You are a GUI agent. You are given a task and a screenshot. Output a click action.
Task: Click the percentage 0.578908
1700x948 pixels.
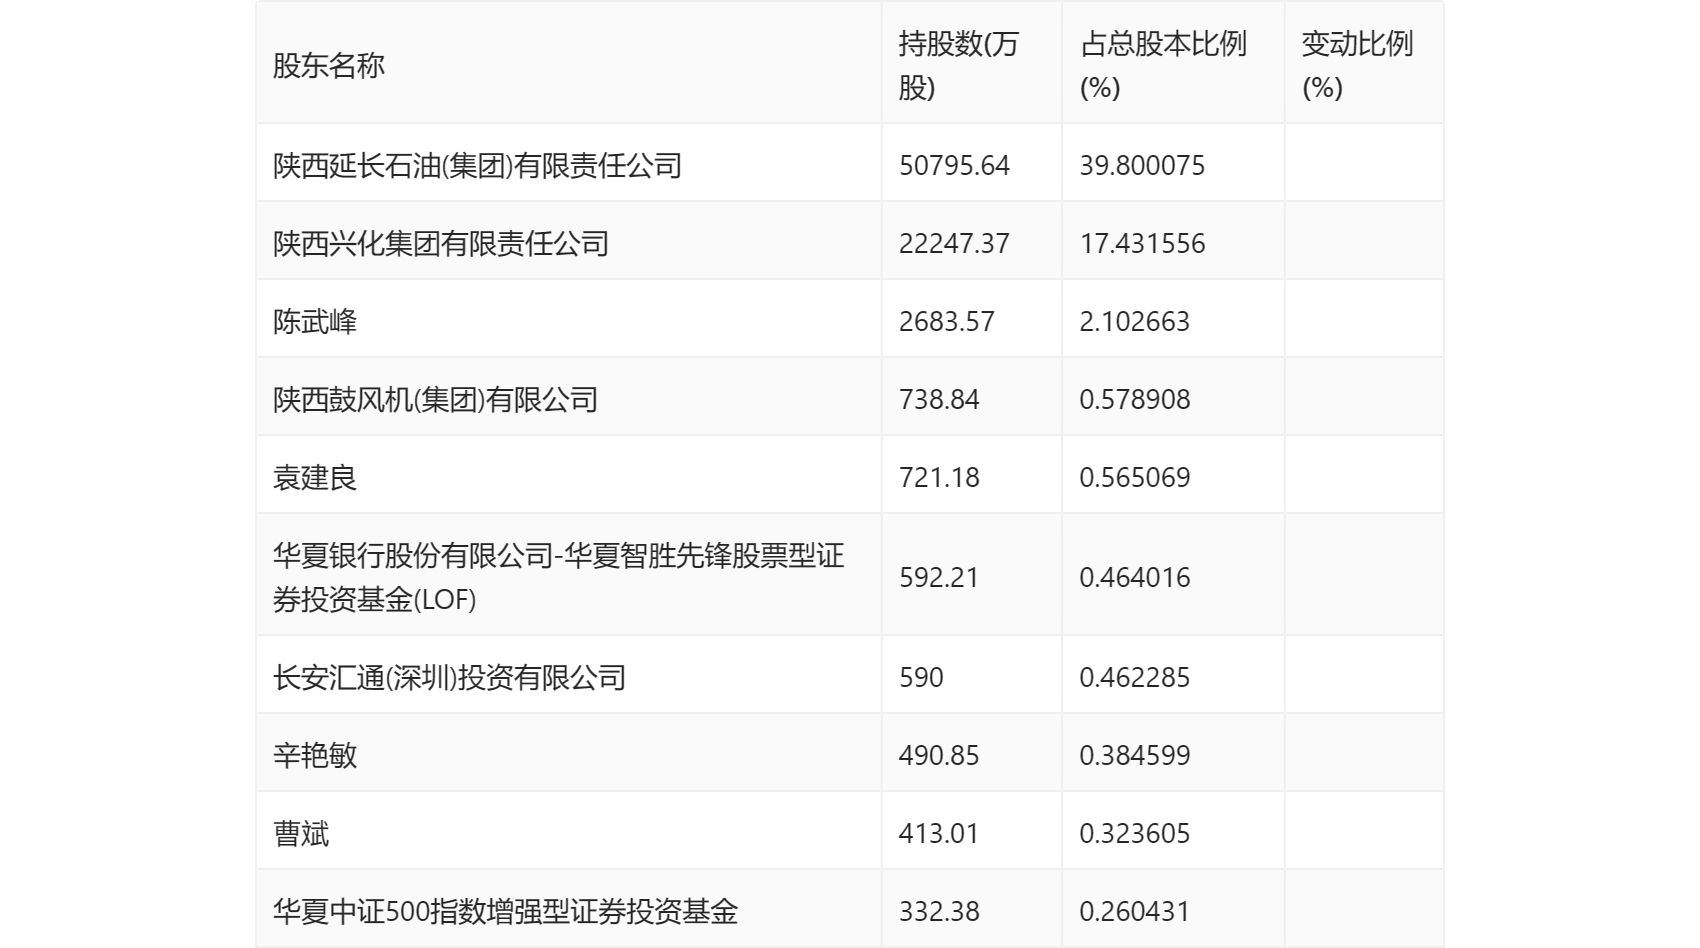[x=1135, y=399]
